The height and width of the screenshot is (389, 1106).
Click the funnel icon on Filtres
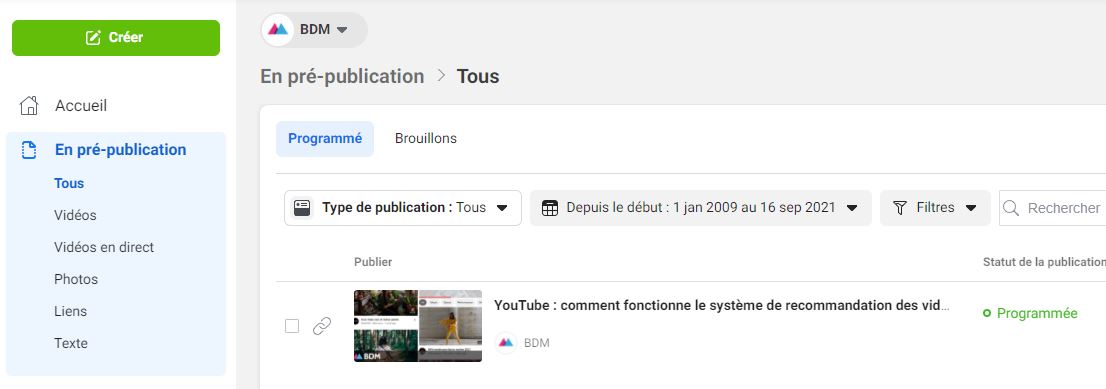coord(900,208)
